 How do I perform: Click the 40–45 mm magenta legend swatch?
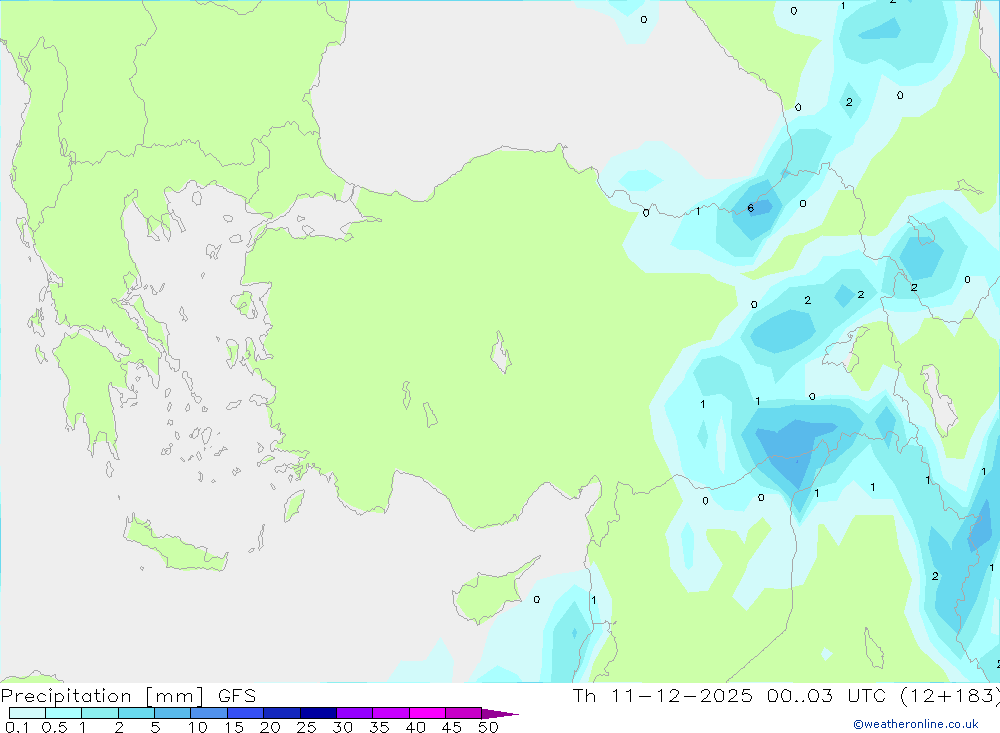(427, 713)
